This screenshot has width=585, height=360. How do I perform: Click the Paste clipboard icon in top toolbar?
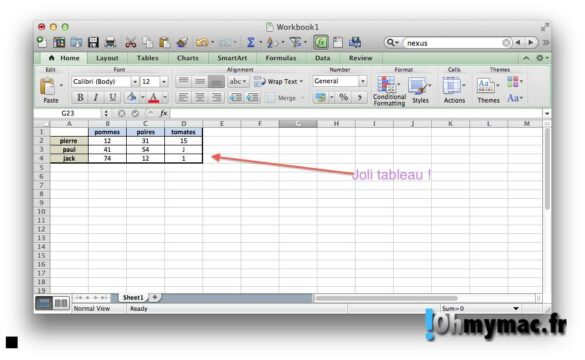coord(164,43)
